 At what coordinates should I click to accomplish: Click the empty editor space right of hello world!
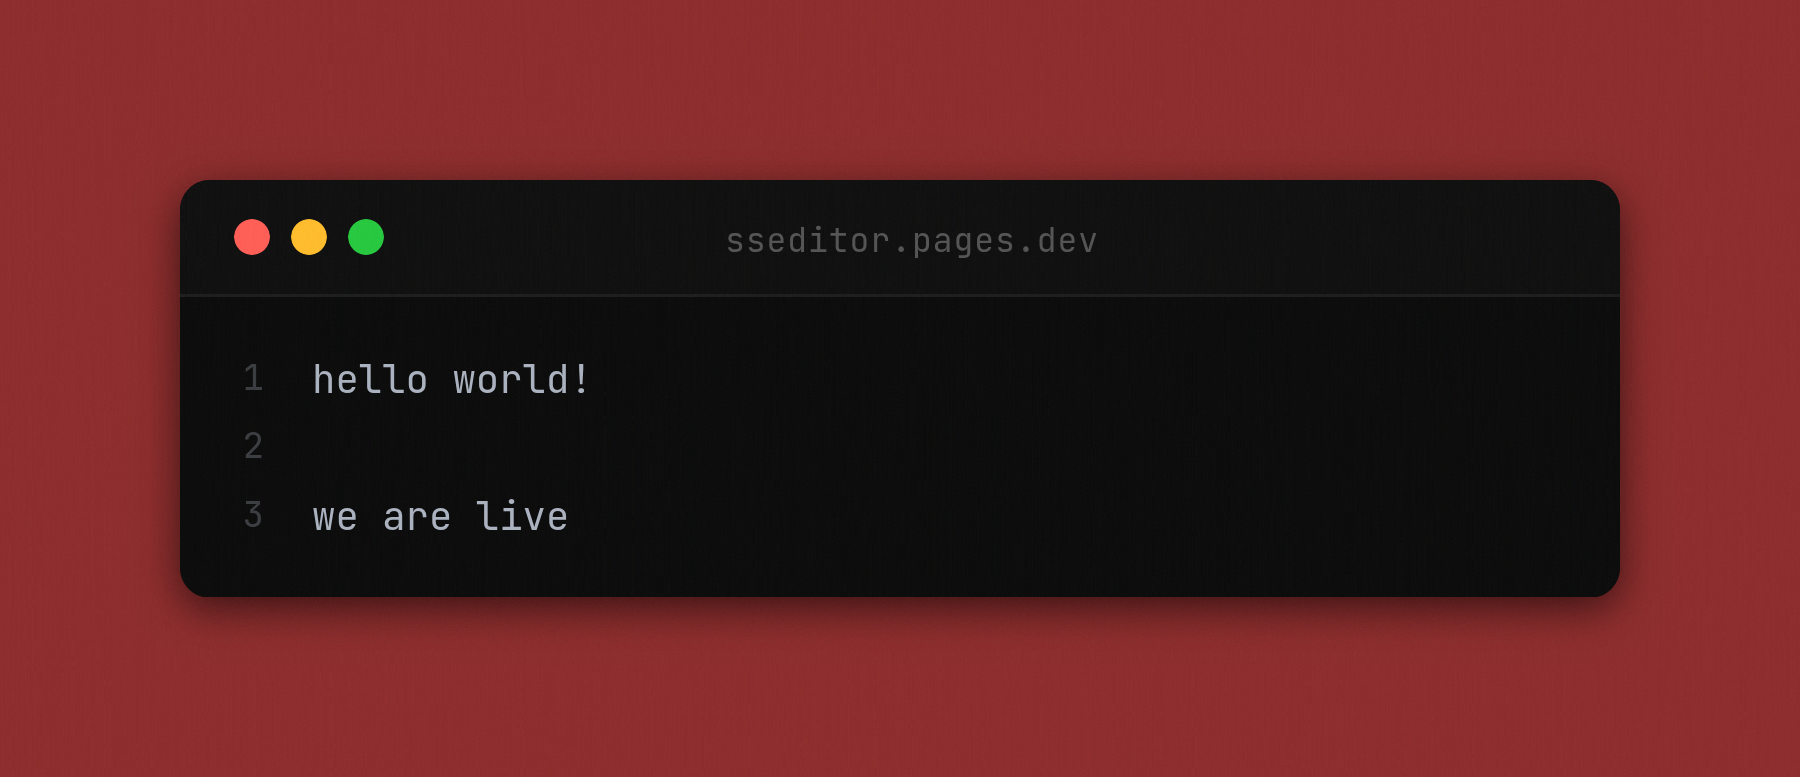tap(900, 379)
